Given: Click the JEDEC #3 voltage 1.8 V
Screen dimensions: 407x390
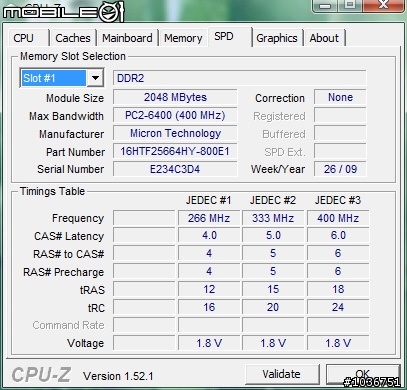Looking at the screenshot, I should pos(338,343).
